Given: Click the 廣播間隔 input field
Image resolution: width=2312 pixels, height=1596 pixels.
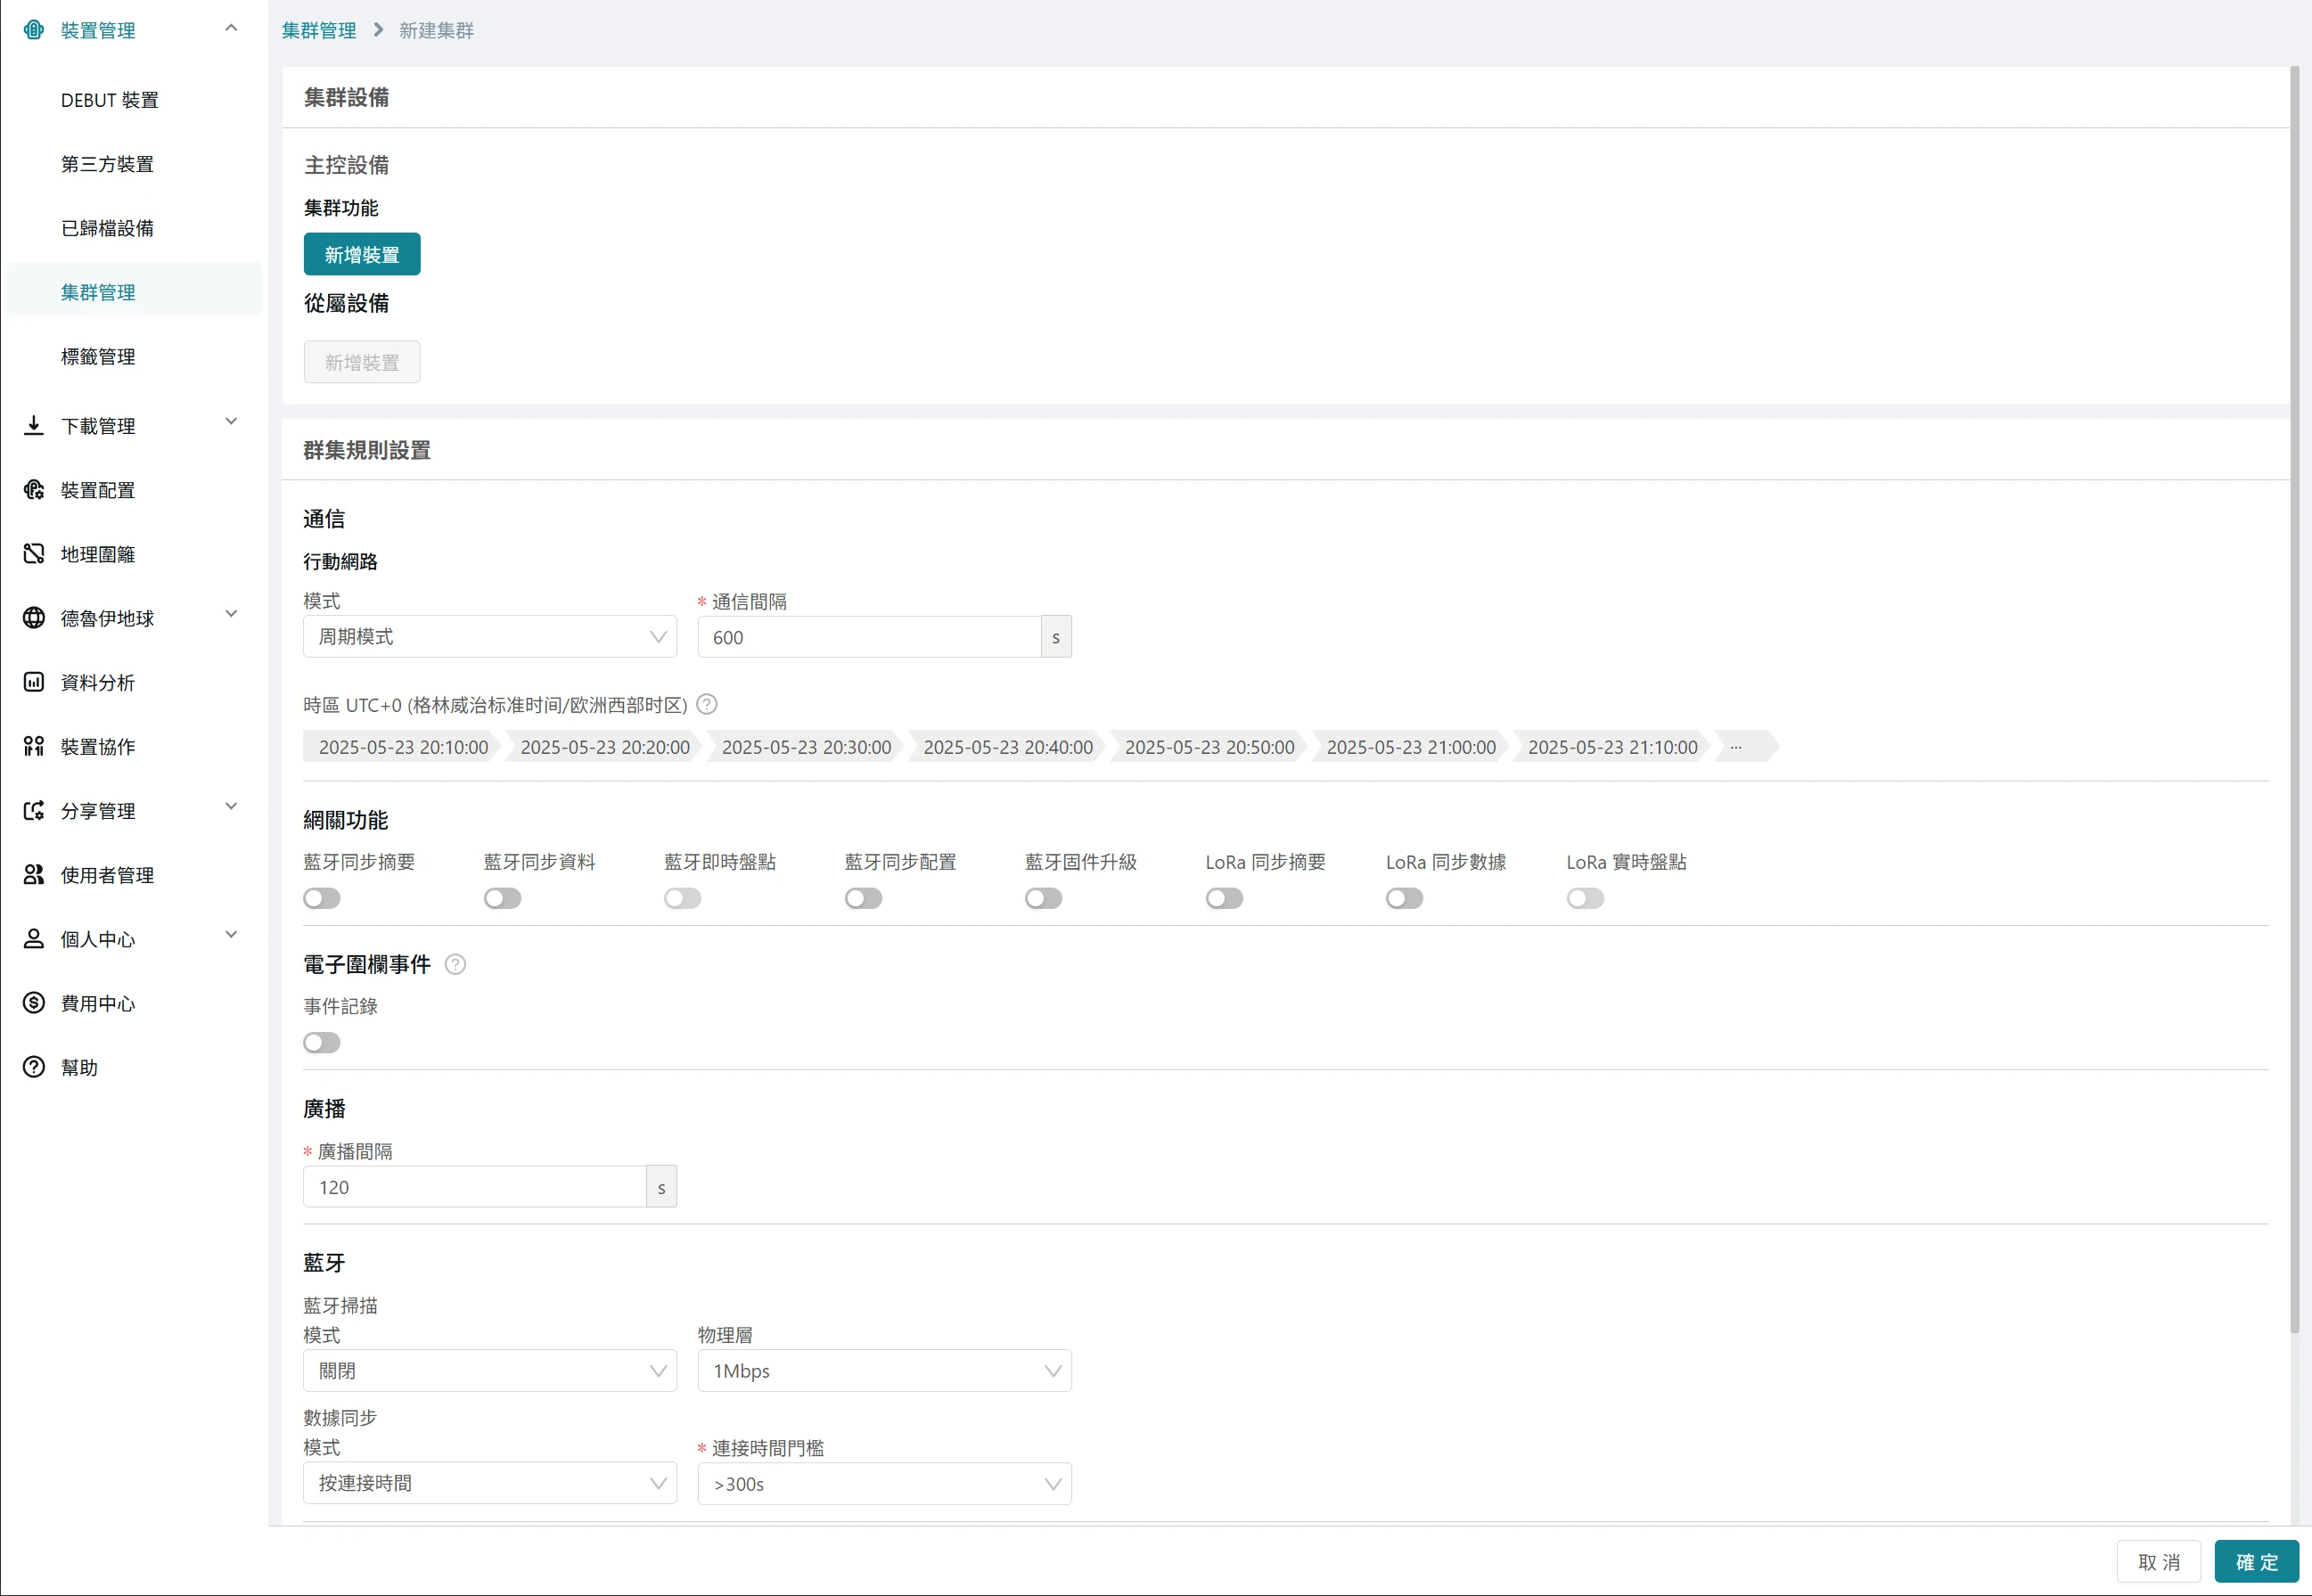Looking at the screenshot, I should pos(475,1187).
